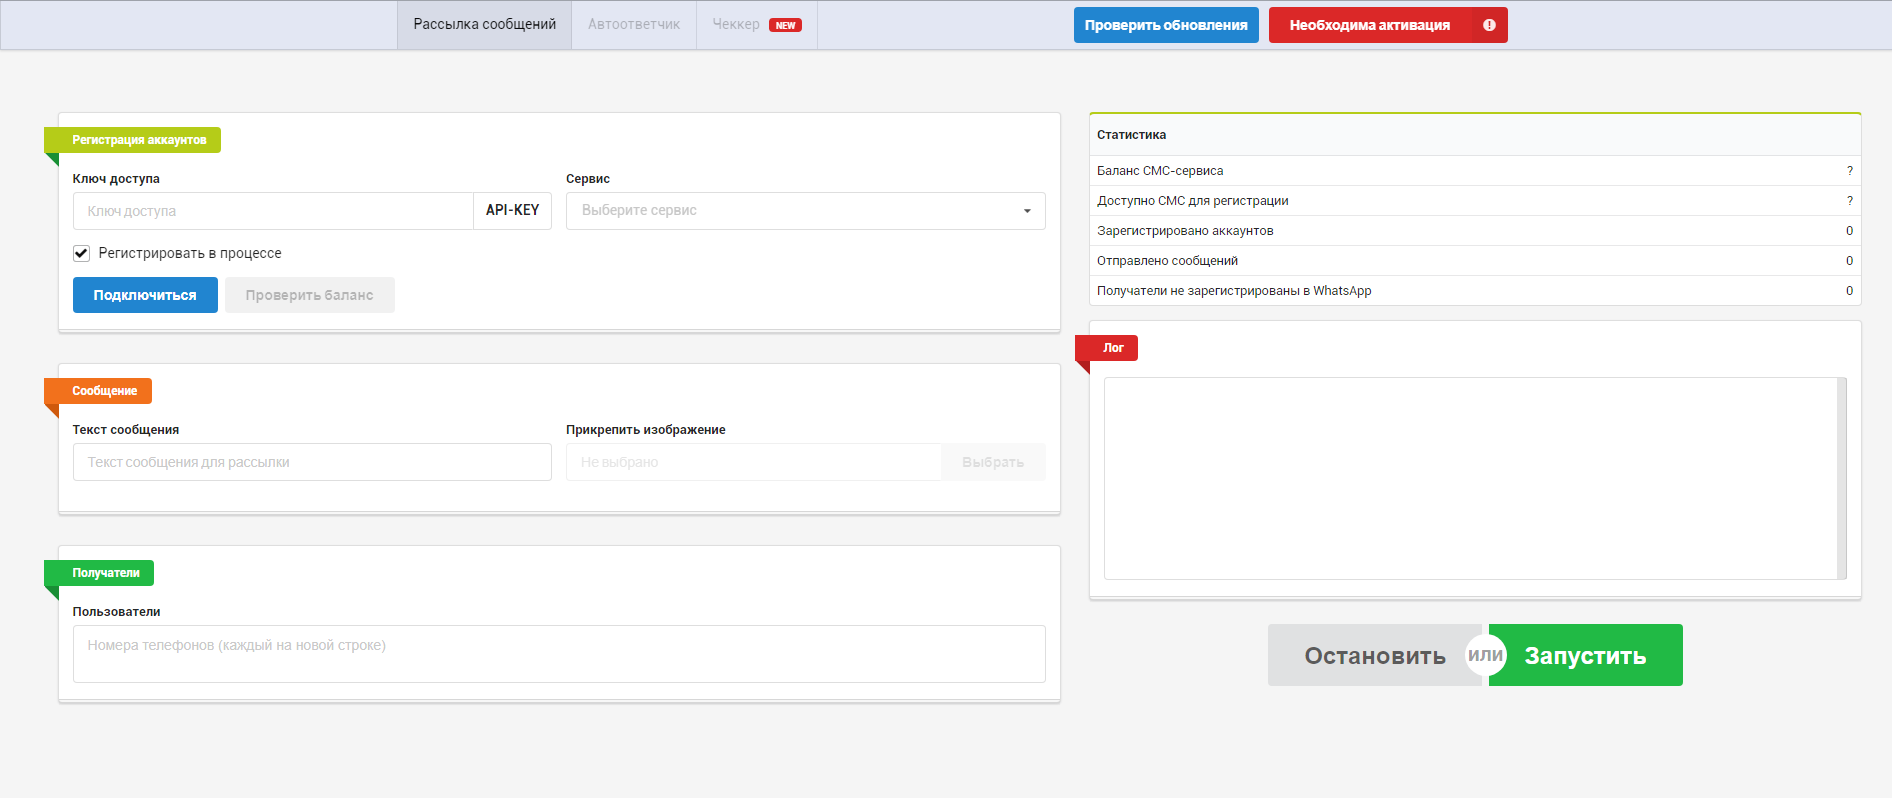Click 'Выбрать' to attach an image

pos(992,462)
